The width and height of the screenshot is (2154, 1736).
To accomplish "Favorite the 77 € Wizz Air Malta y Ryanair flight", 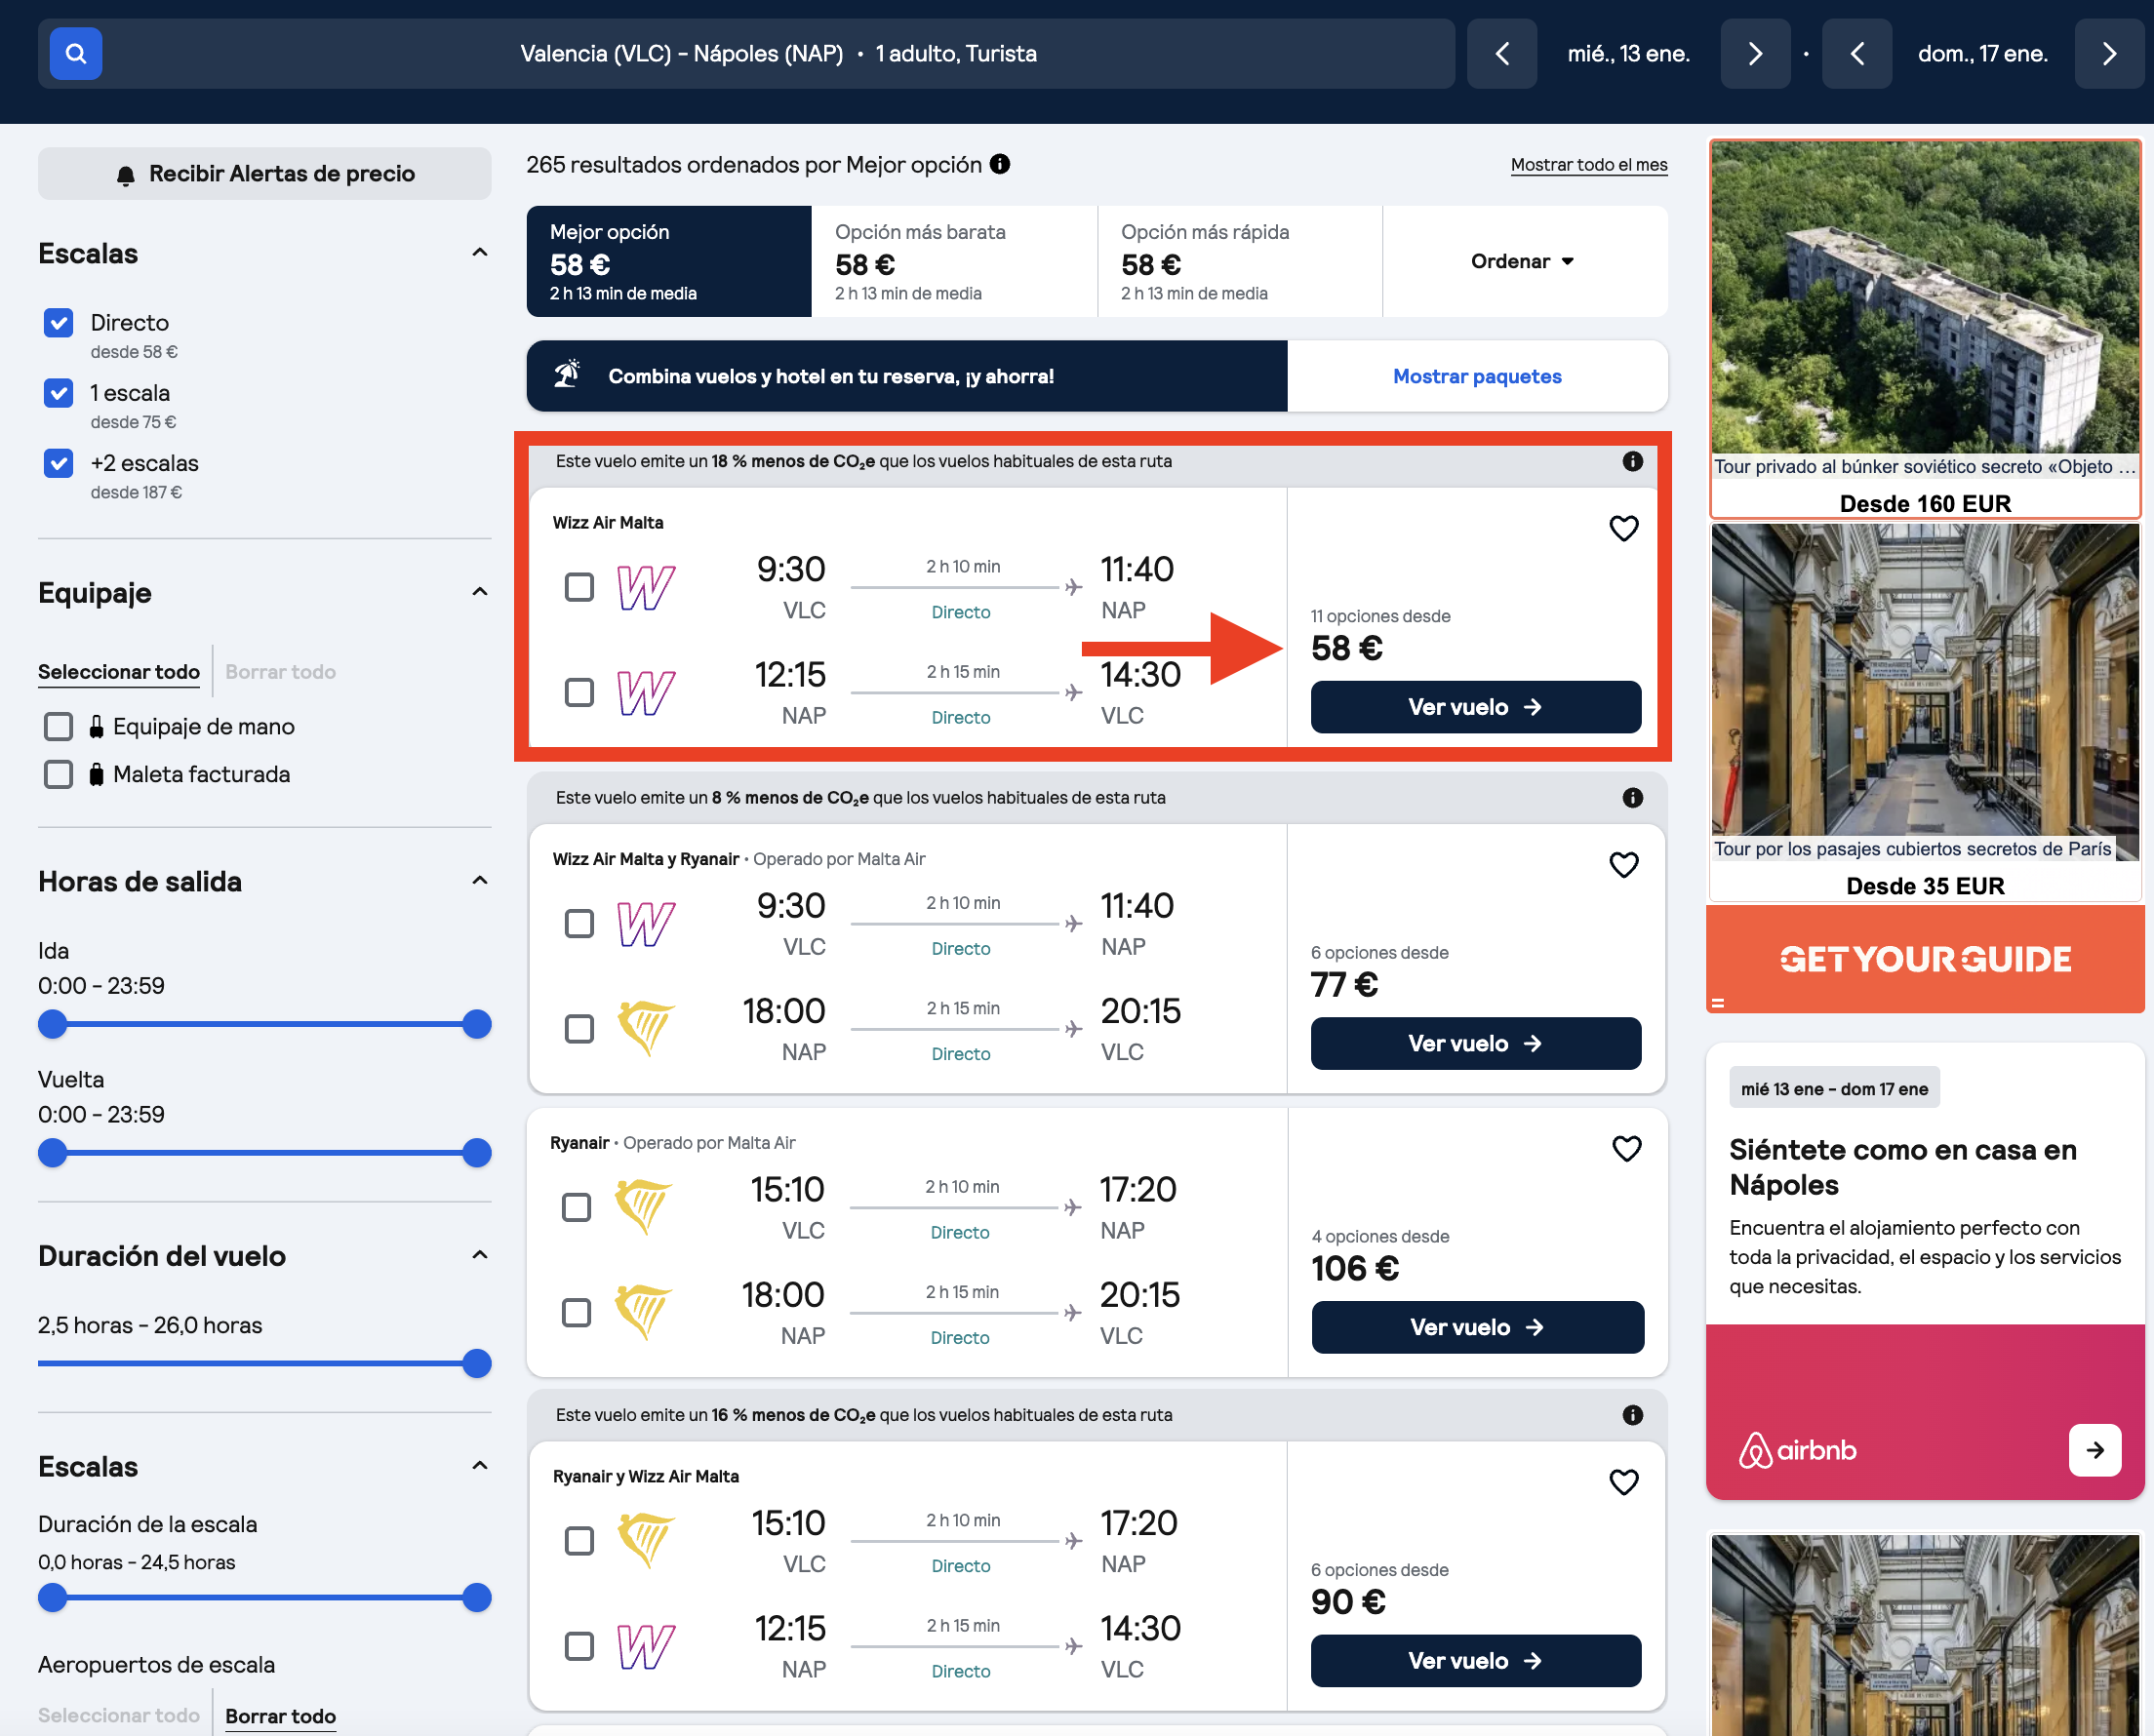I will (x=1624, y=865).
